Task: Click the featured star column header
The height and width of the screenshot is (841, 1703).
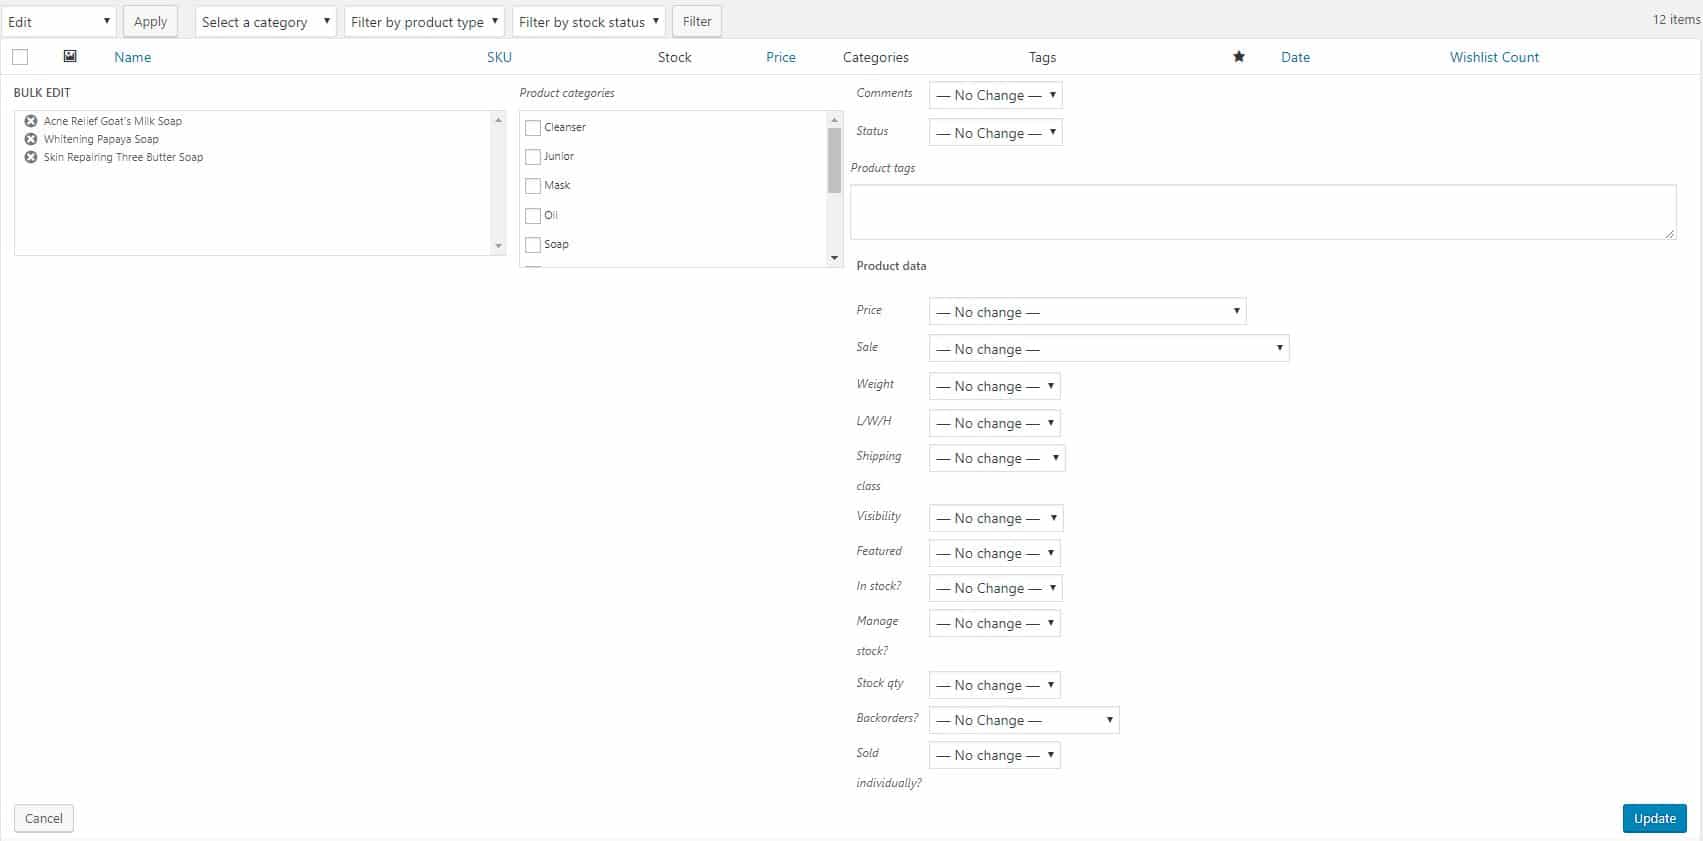Action: [1239, 57]
